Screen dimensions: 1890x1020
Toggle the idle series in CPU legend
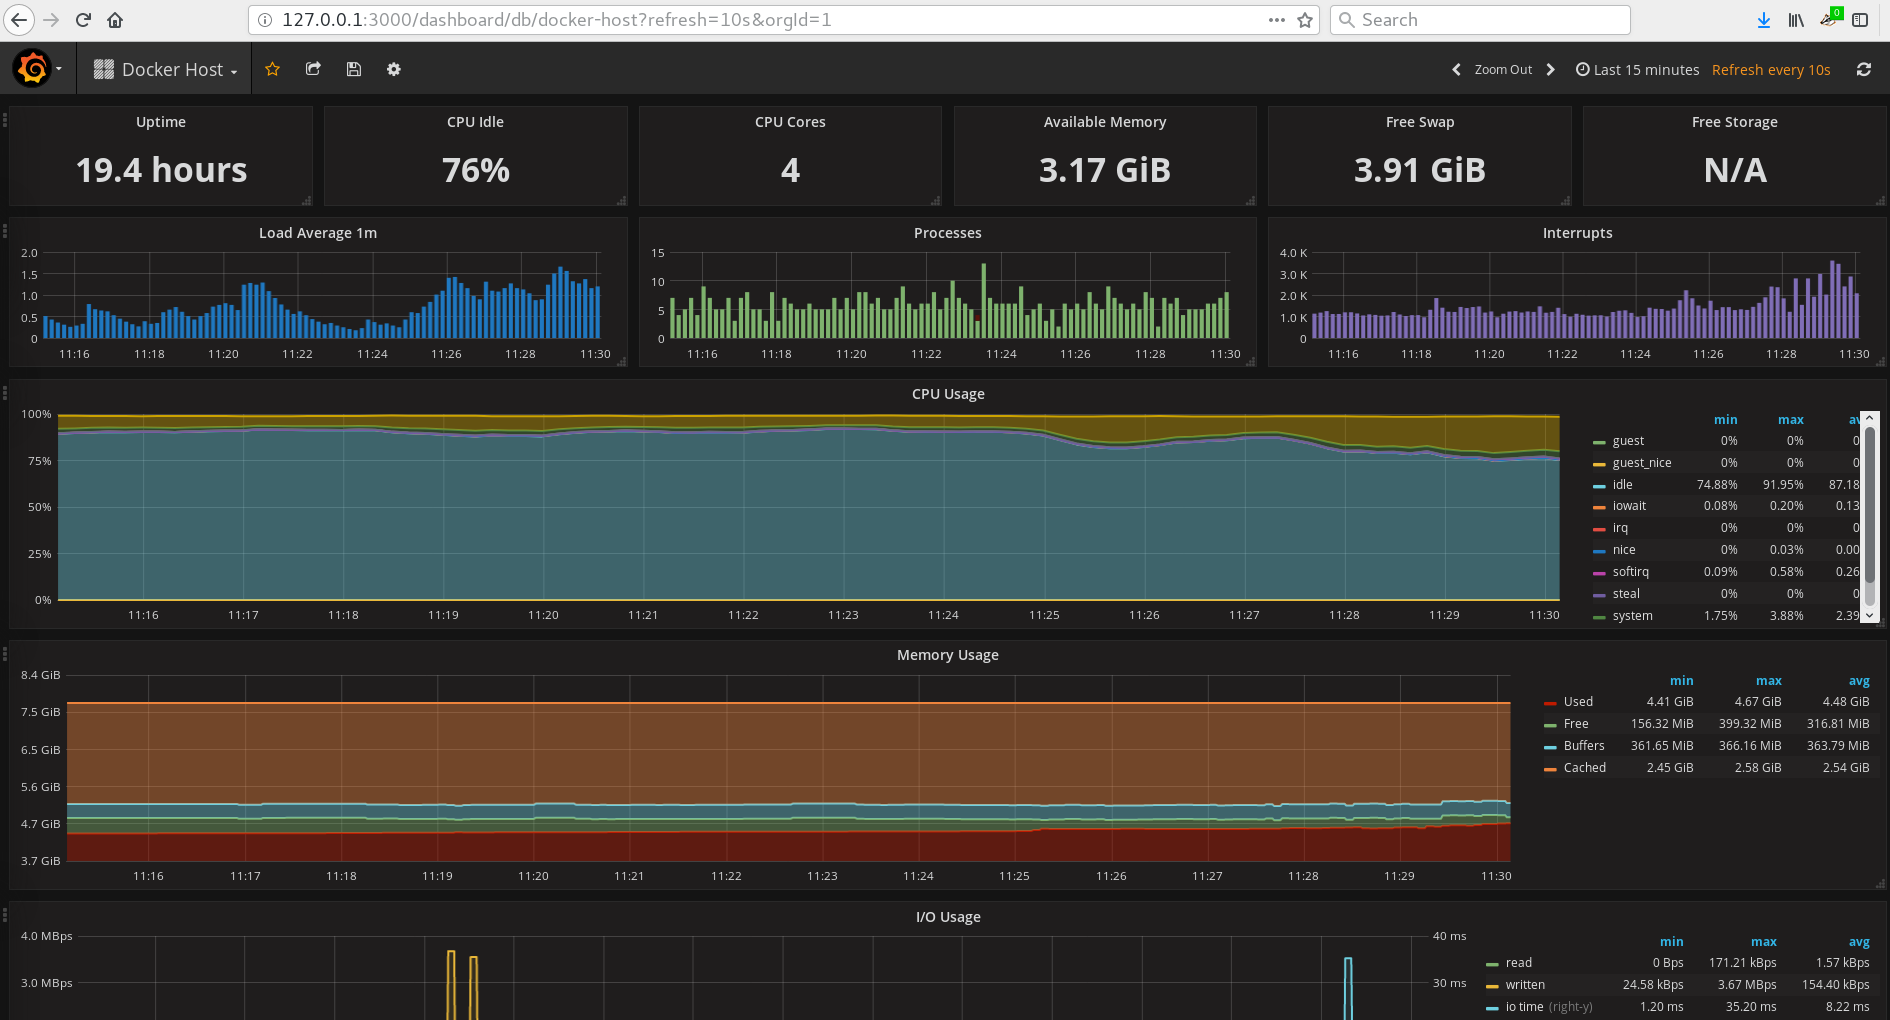pyautogui.click(x=1622, y=484)
